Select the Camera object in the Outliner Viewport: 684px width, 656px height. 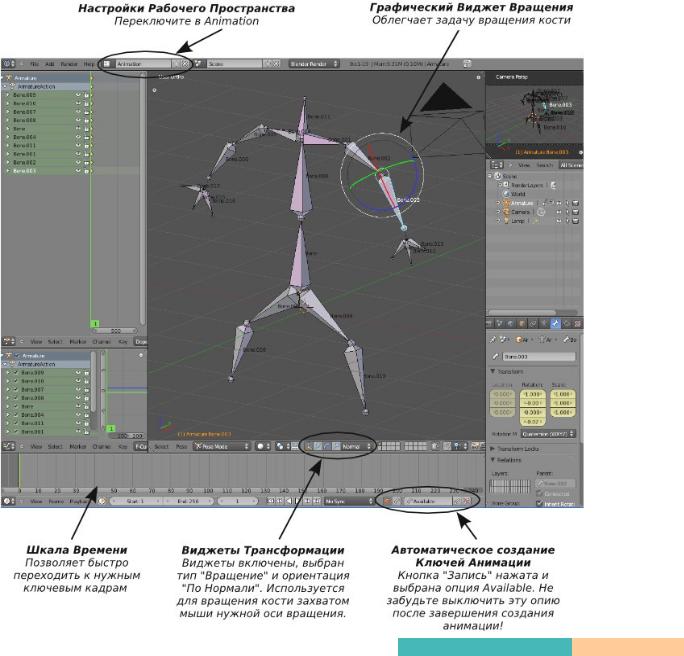tap(520, 212)
